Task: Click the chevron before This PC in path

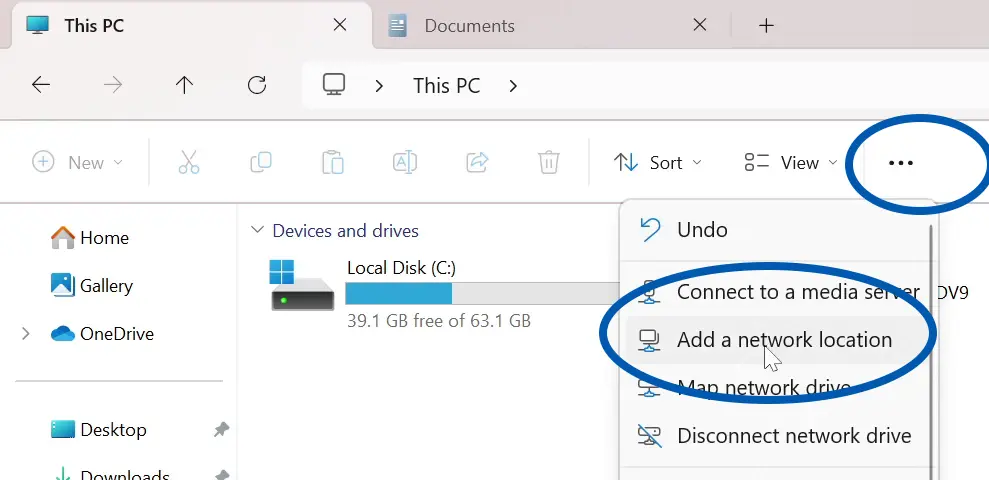Action: 379,86
